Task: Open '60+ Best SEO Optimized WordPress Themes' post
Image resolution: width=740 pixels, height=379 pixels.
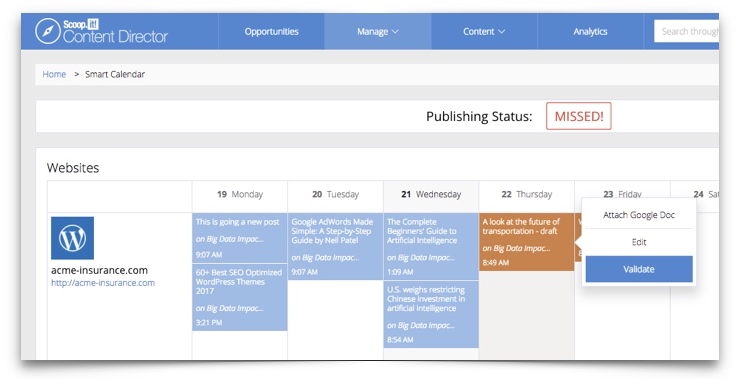Action: click(240, 297)
